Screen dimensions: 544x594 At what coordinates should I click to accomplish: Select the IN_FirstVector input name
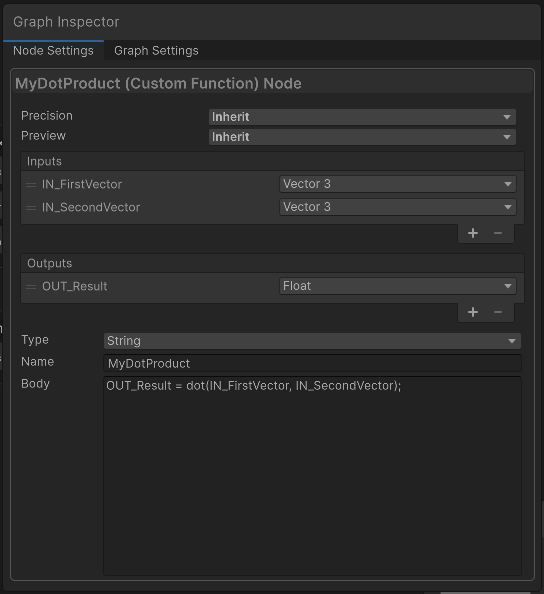82,184
